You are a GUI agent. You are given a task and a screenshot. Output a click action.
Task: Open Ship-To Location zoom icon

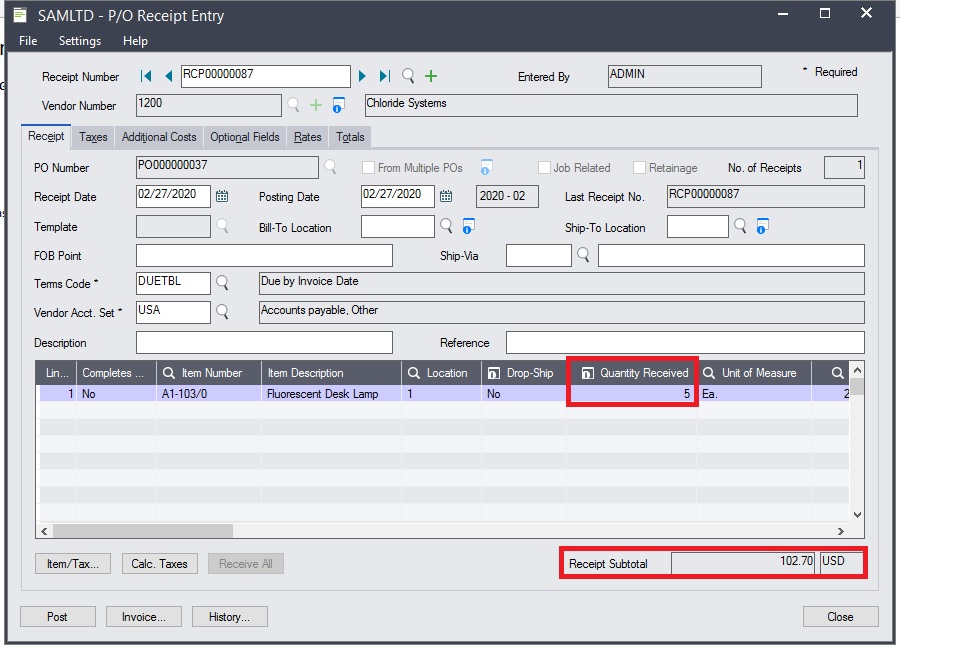point(762,226)
